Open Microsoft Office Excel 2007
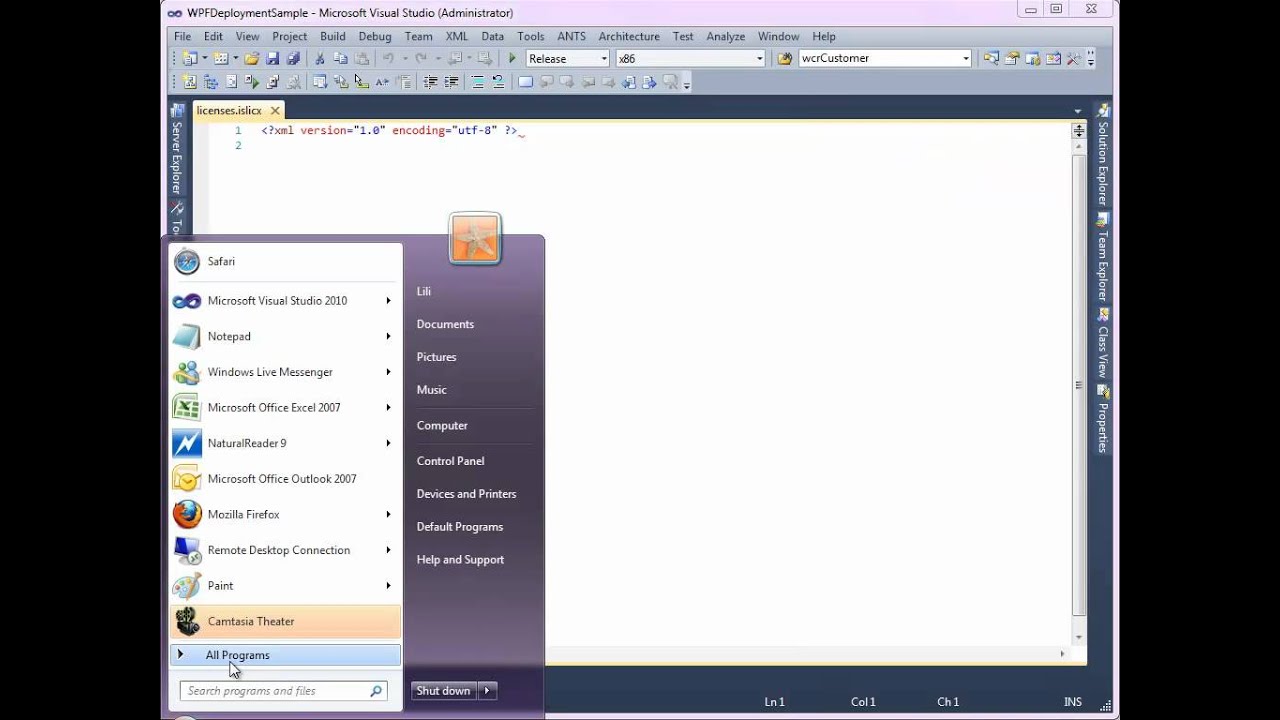 point(285,408)
